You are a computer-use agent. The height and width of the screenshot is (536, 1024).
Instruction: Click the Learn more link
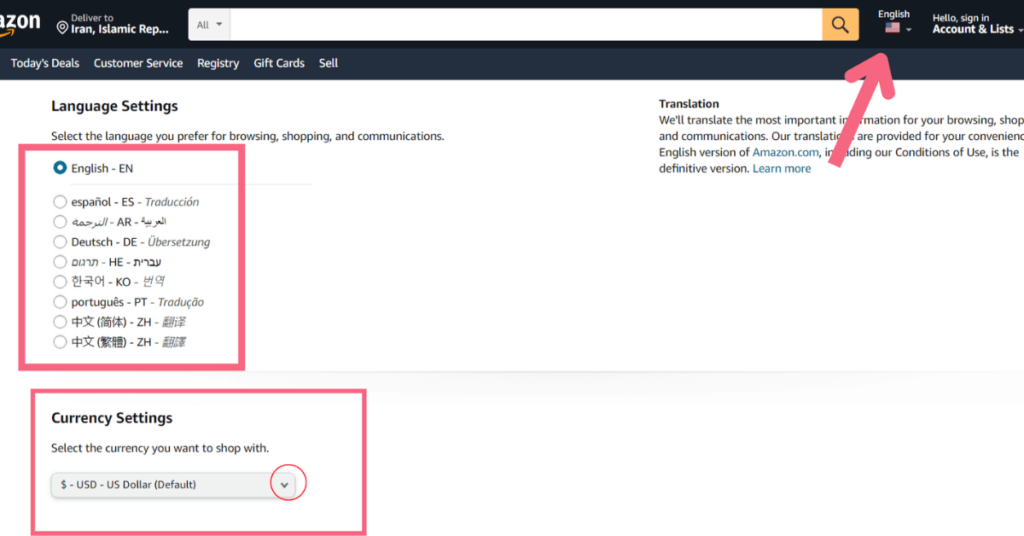pyautogui.click(x=781, y=168)
